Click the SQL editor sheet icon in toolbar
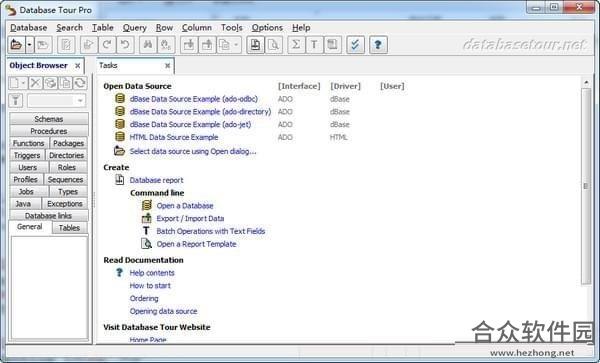The height and width of the screenshot is (363, 600). (x=66, y=45)
